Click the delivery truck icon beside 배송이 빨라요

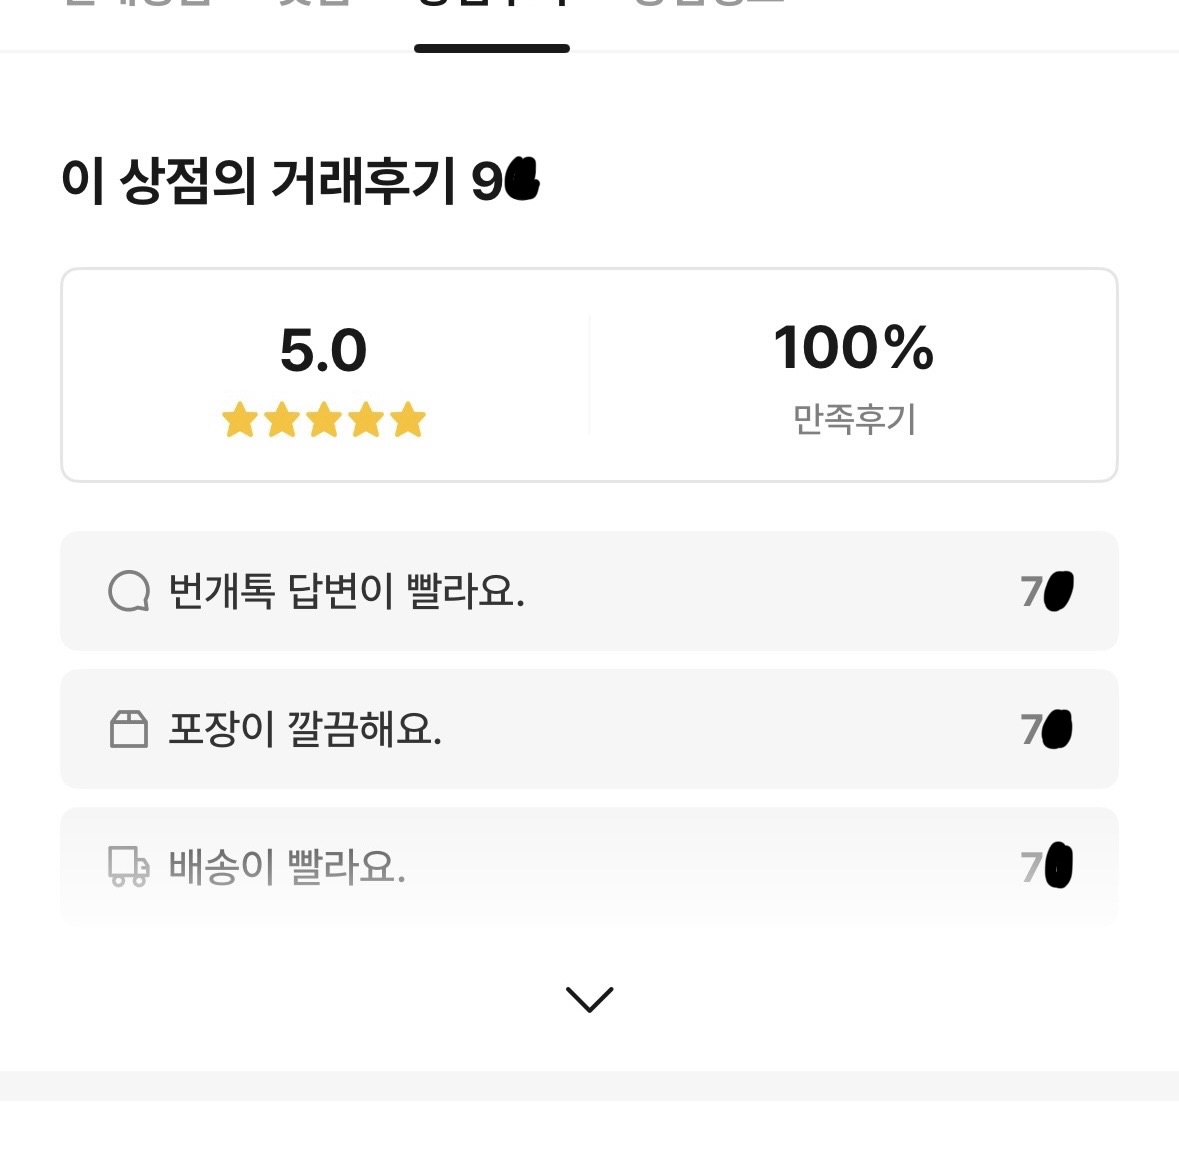pyautogui.click(x=129, y=866)
